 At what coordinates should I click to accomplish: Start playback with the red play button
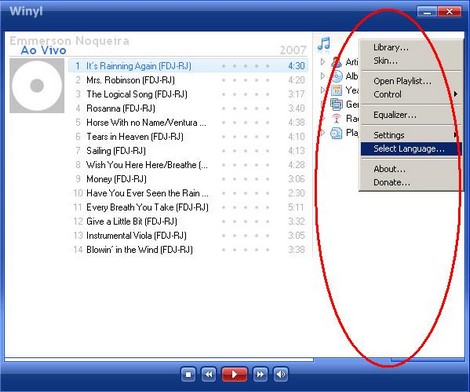click(234, 375)
